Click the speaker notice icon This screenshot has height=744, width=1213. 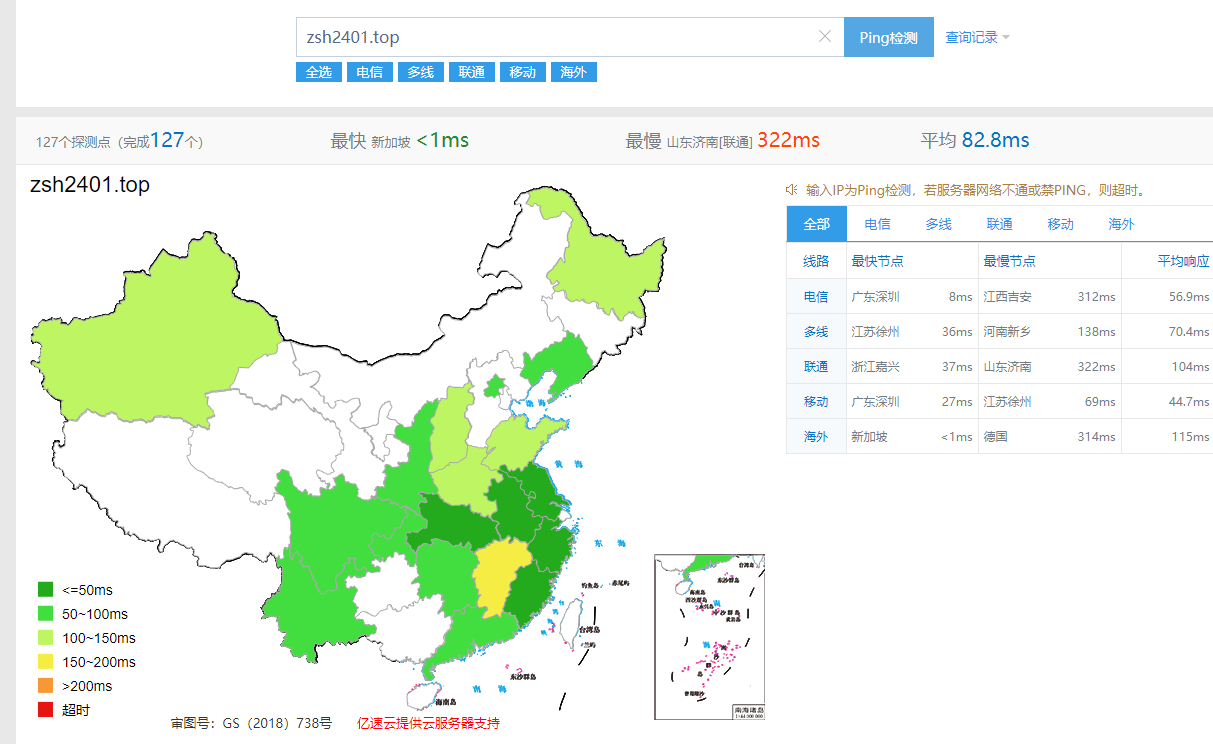pyautogui.click(x=791, y=190)
